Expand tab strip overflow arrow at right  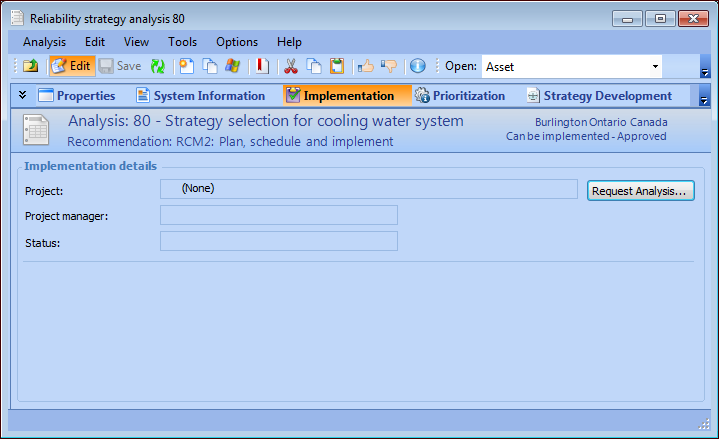tap(704, 96)
